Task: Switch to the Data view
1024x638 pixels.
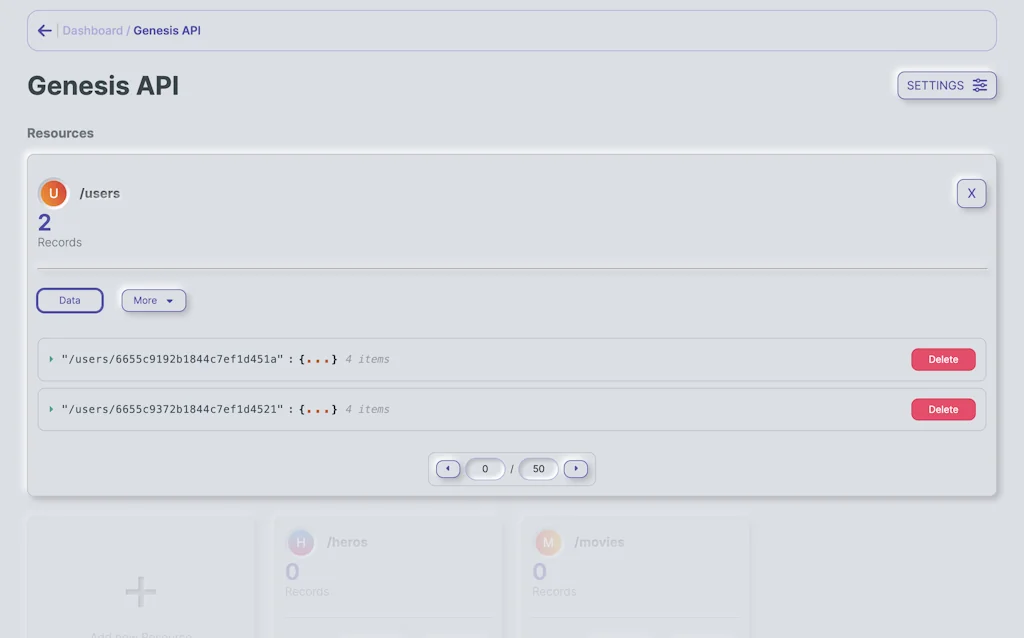Action: pos(69,300)
